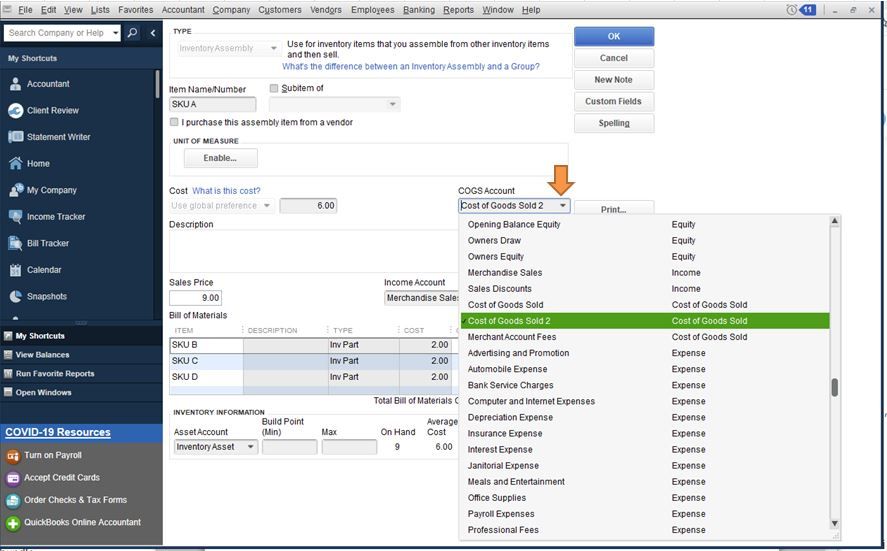This screenshot has width=887, height=551.
Task: Click the Sales Price field
Action: tap(196, 298)
